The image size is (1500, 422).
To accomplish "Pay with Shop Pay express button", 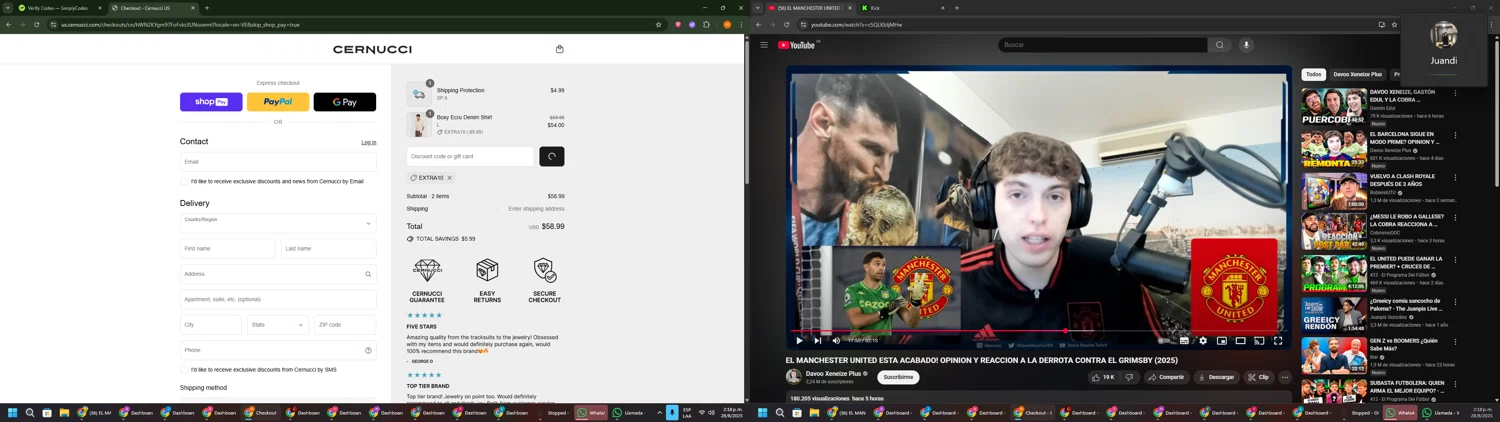I will (211, 102).
